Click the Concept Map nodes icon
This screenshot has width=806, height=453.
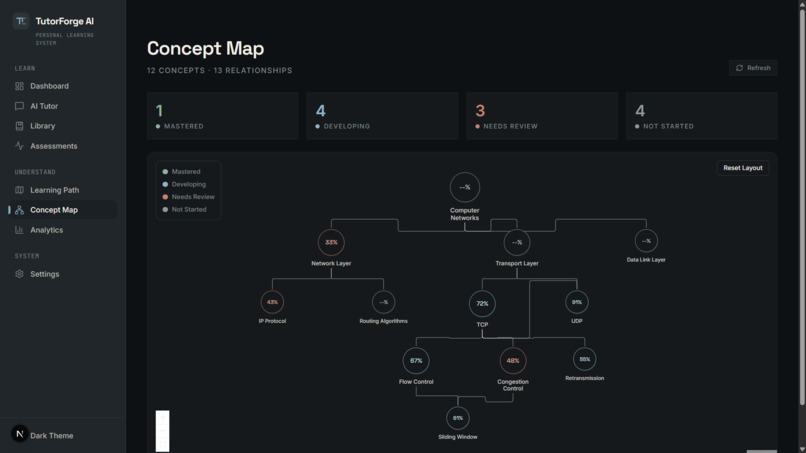(19, 210)
